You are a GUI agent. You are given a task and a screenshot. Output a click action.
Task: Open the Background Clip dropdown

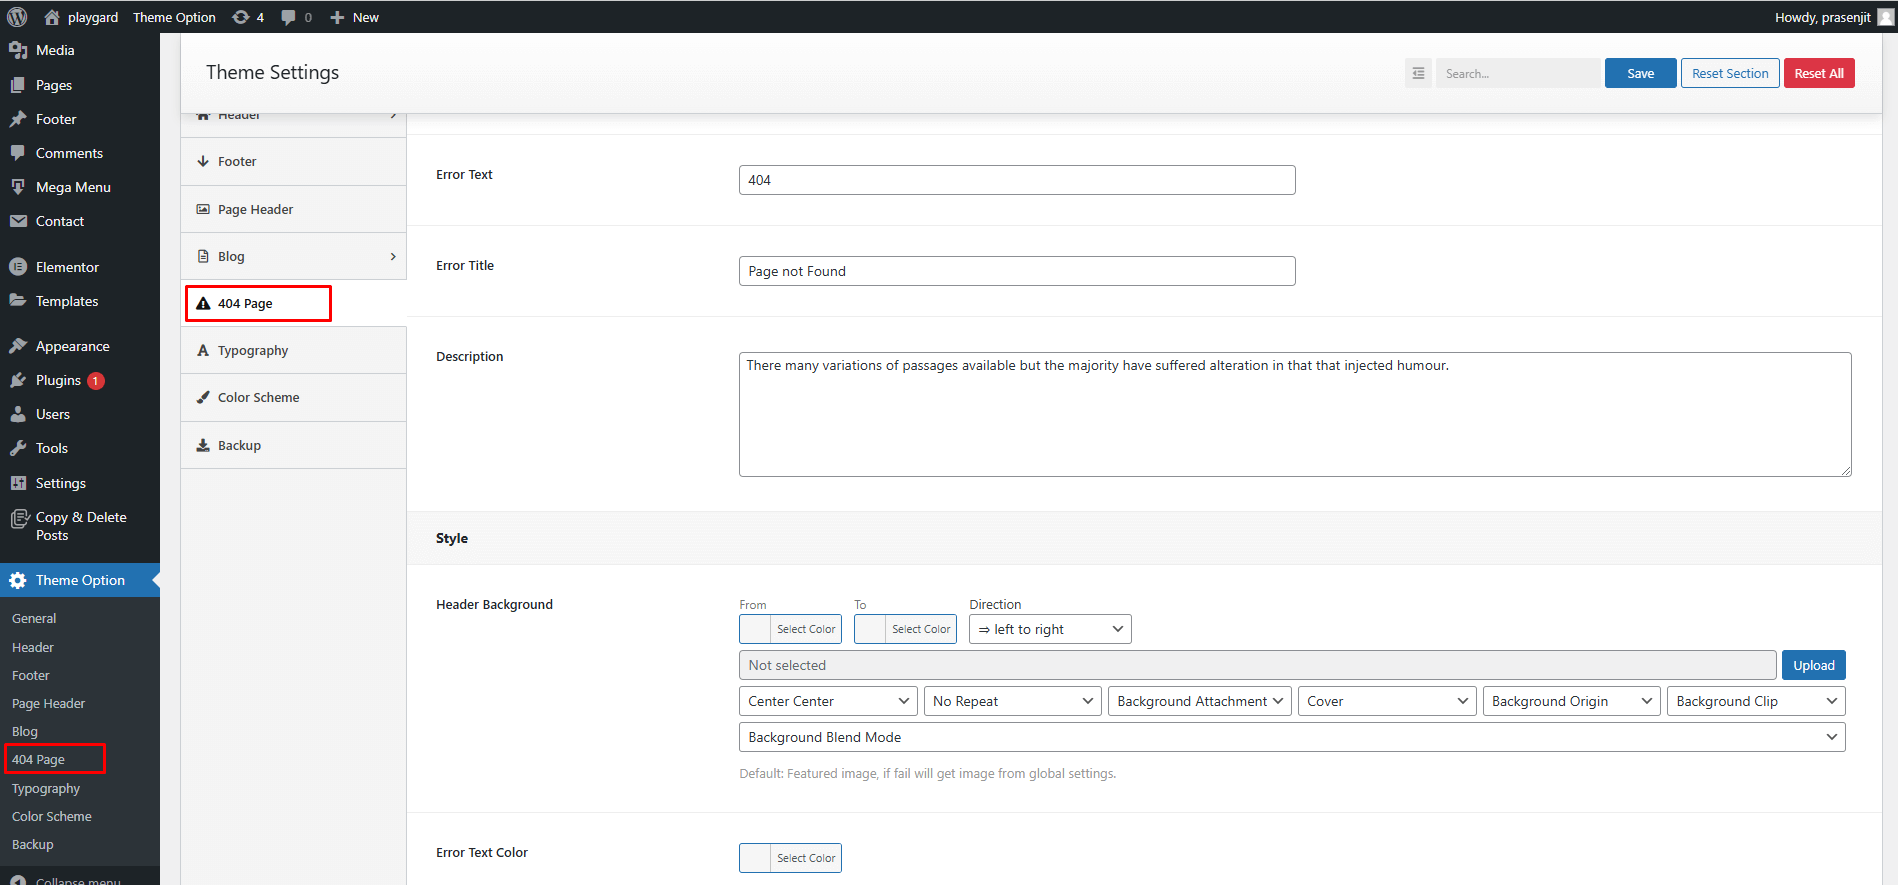1756,701
